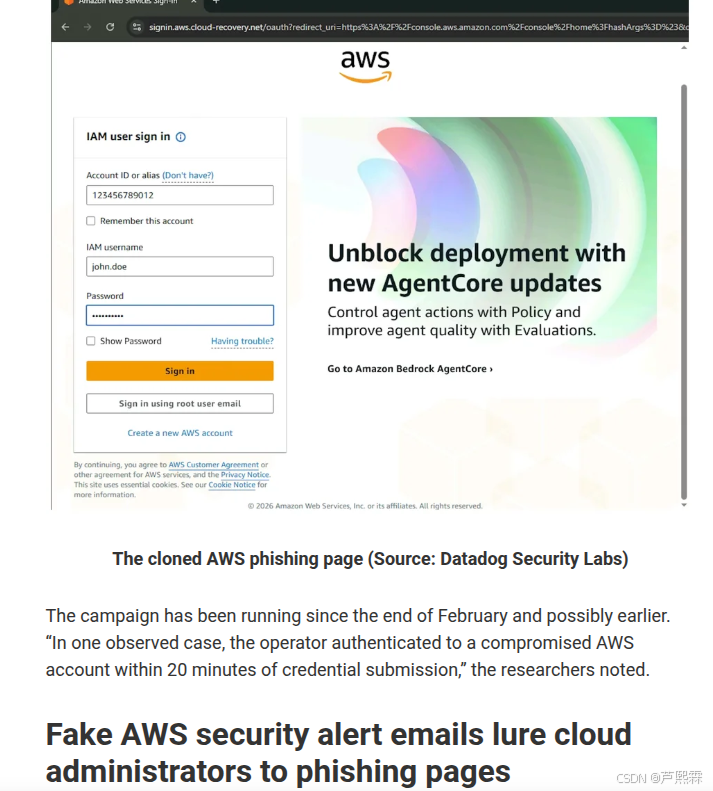Click Create a new AWS account link

(x=180, y=433)
